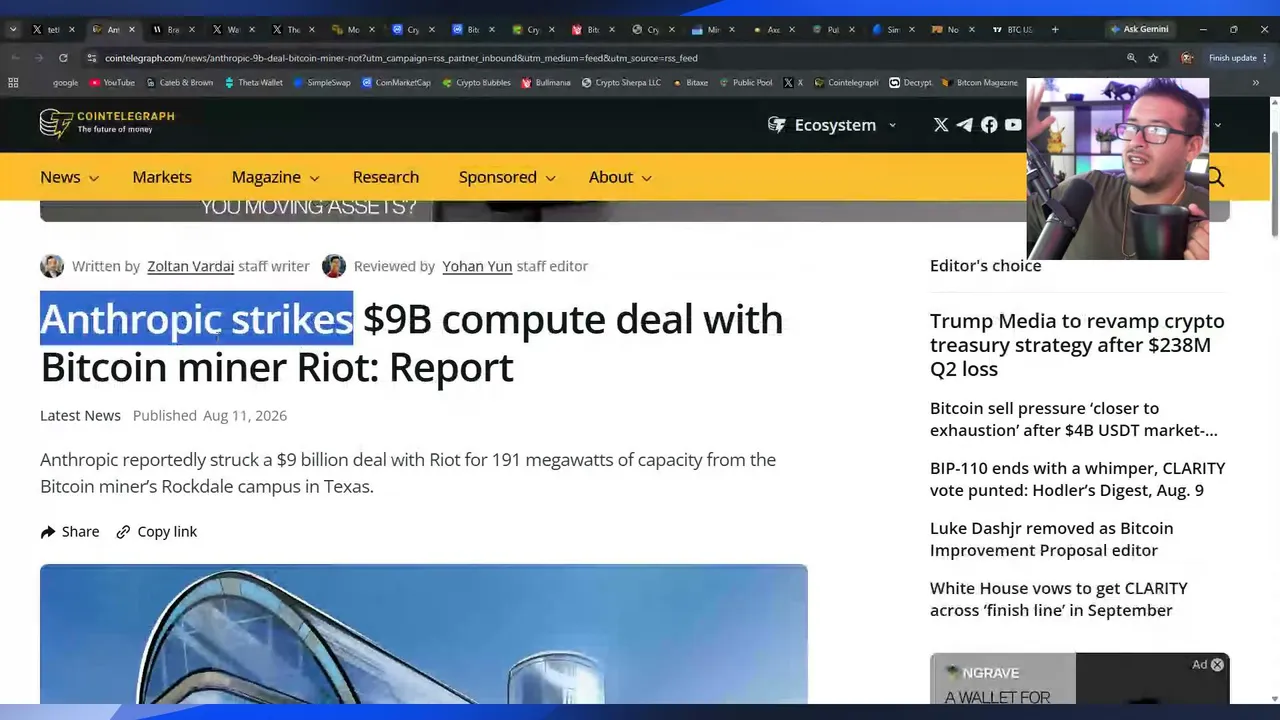Viewport: 1280px width, 720px height.
Task: Reload the page with the refresh icon
Action: click(x=63, y=58)
